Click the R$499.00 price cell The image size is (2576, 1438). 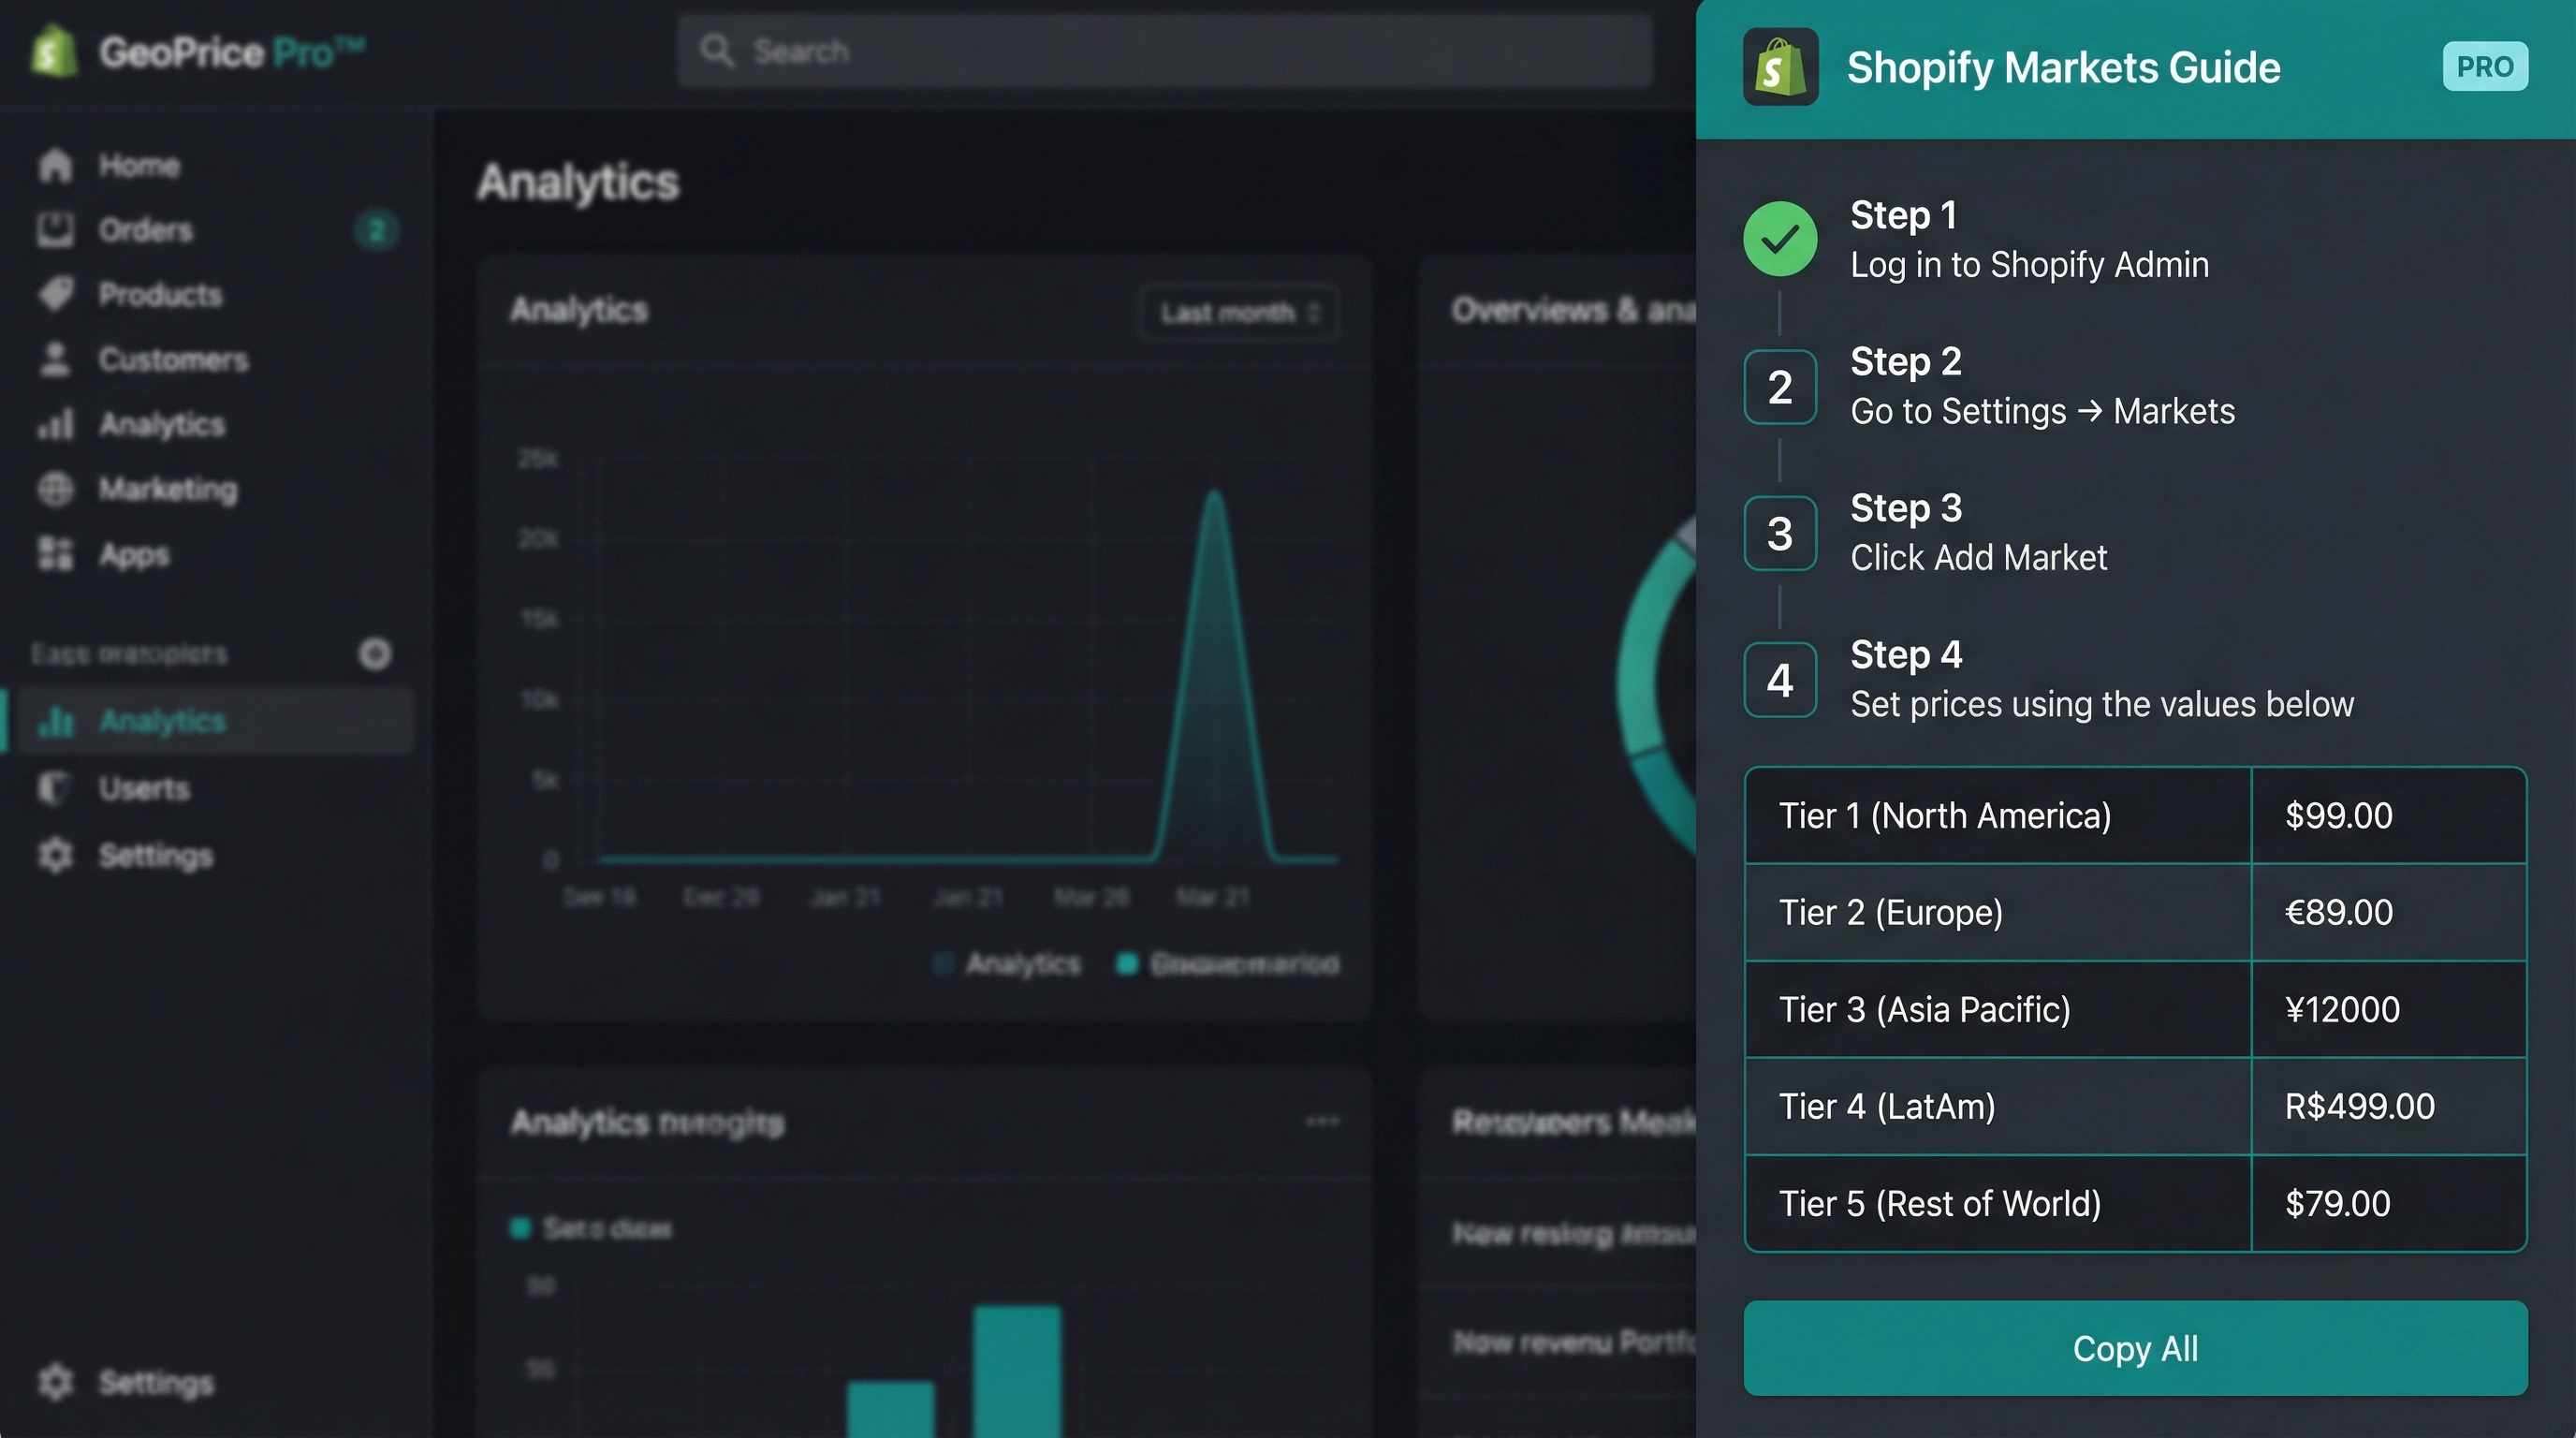click(x=2389, y=1107)
